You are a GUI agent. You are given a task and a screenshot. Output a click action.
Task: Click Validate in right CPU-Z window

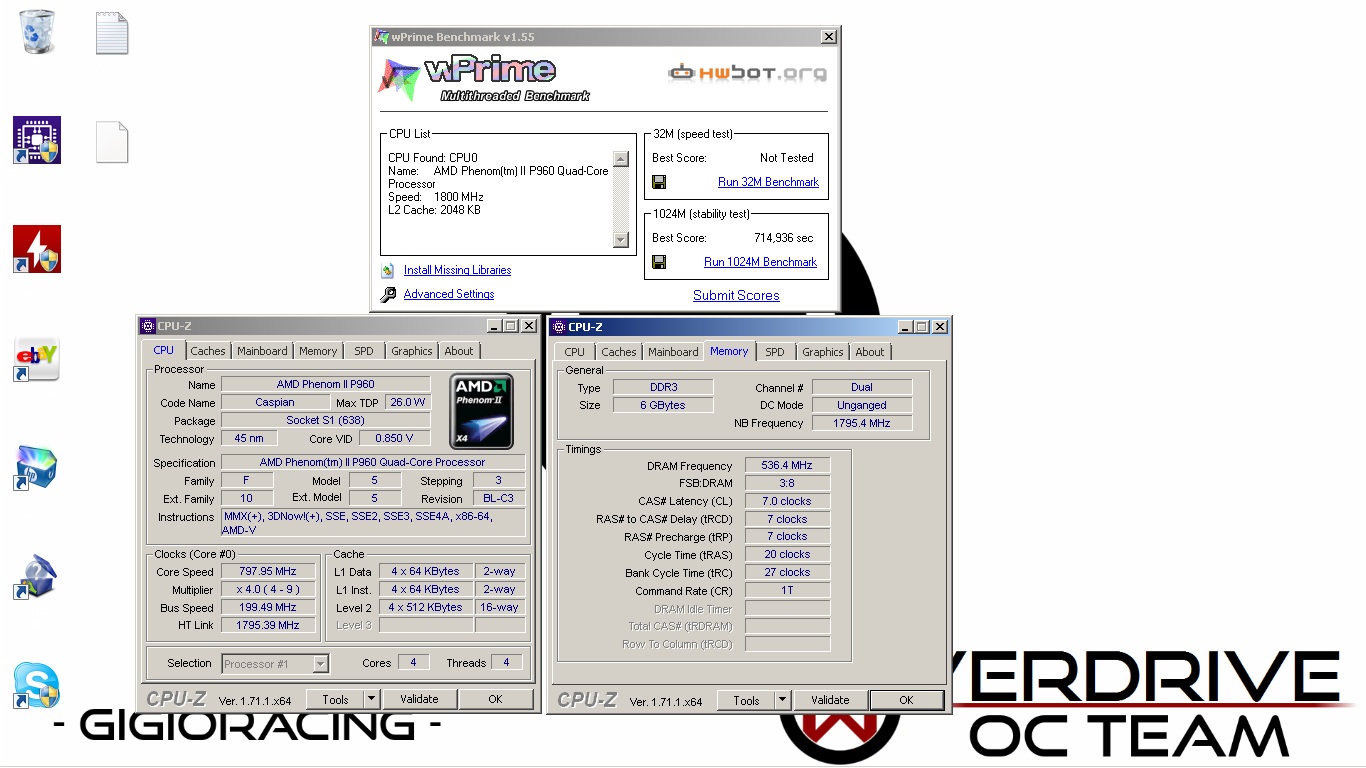pyautogui.click(x=831, y=700)
